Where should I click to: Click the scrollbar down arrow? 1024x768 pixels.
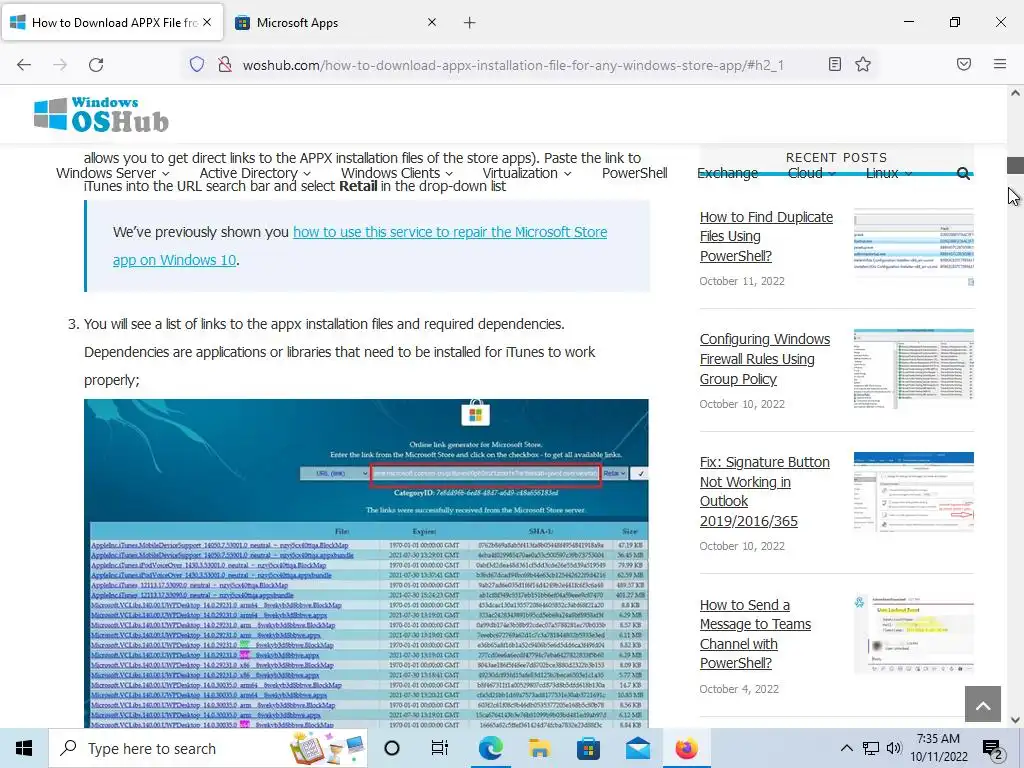pyautogui.click(x=1015, y=720)
